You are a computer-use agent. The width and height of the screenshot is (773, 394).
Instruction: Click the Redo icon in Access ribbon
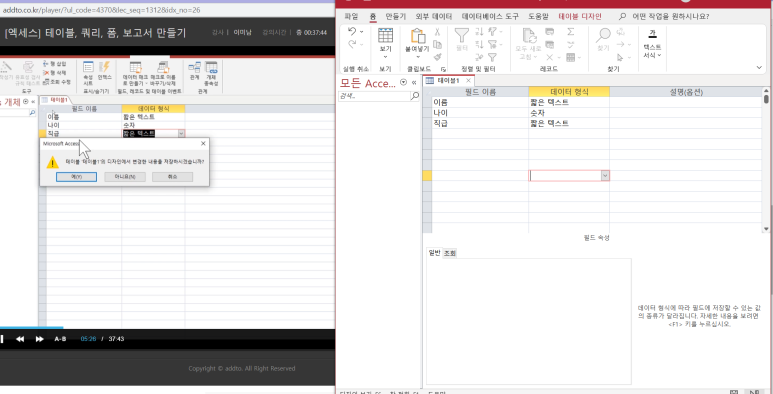point(352,44)
